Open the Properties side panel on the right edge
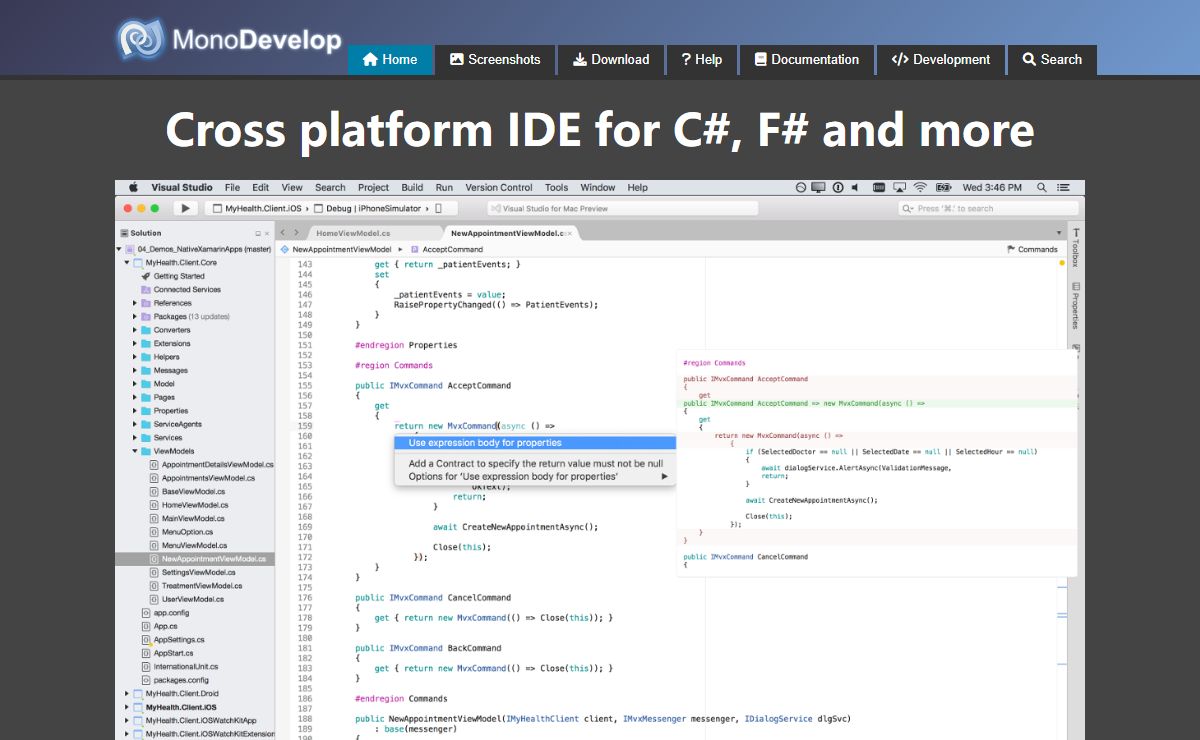 (x=1076, y=305)
